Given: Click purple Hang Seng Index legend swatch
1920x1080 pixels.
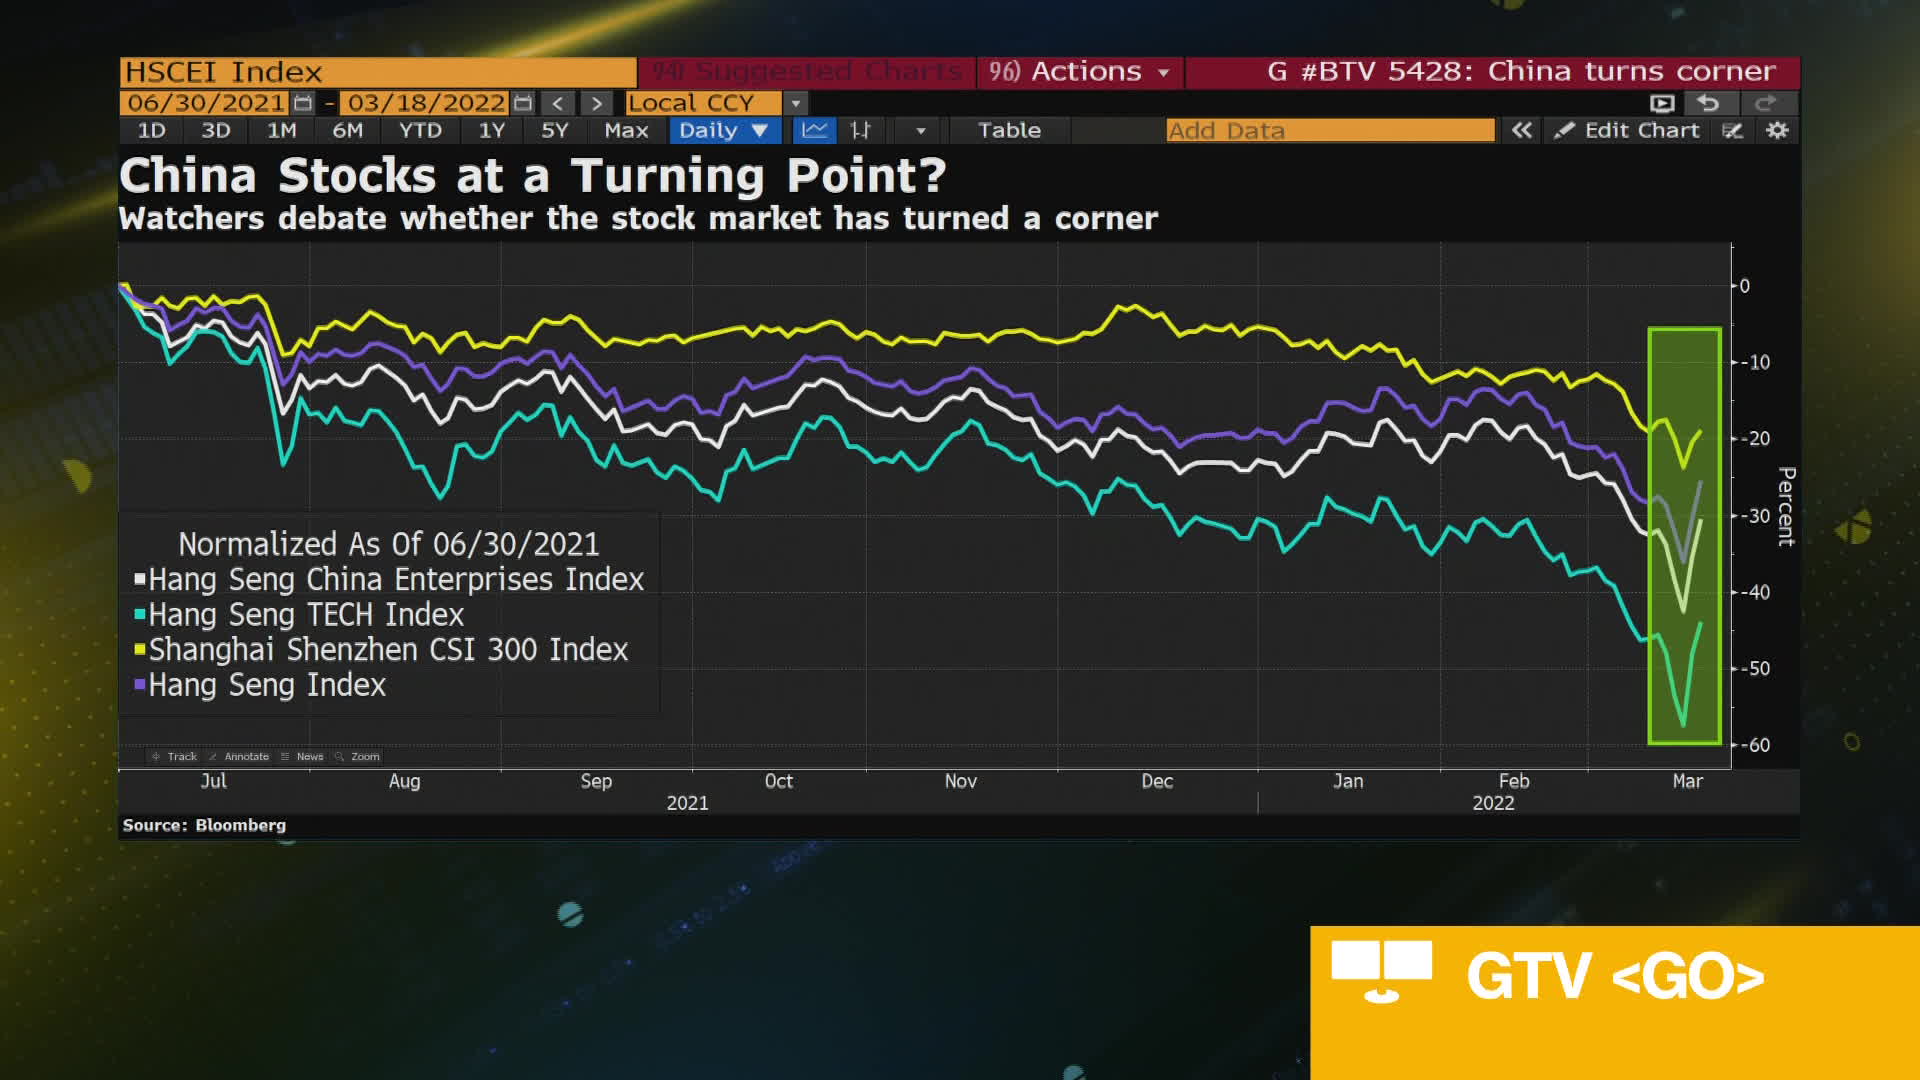Looking at the screenshot, I should click(x=140, y=684).
